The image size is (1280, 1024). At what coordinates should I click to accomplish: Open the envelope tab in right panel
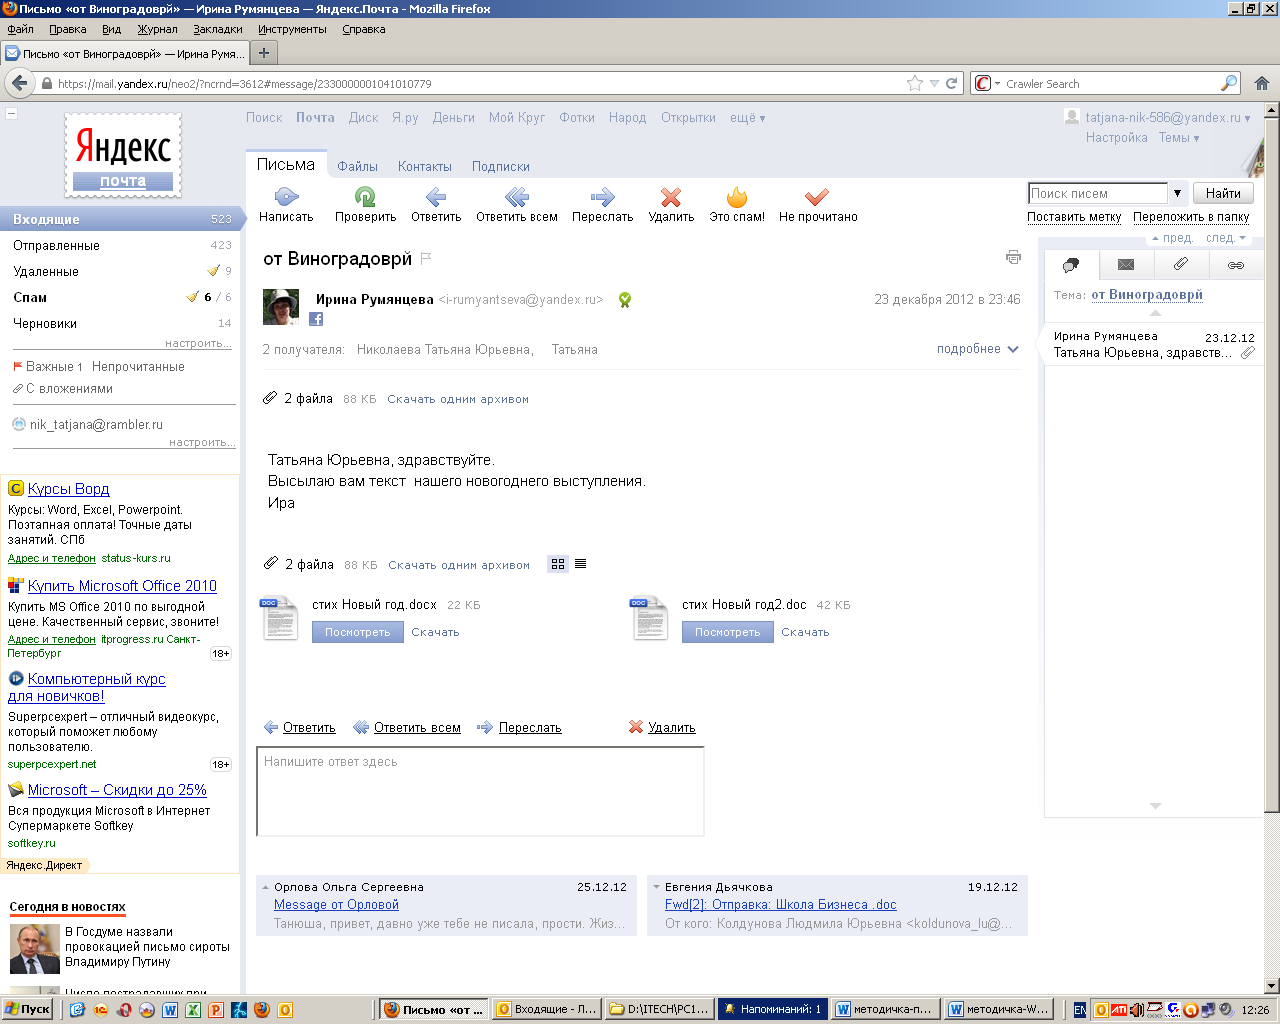[1126, 264]
